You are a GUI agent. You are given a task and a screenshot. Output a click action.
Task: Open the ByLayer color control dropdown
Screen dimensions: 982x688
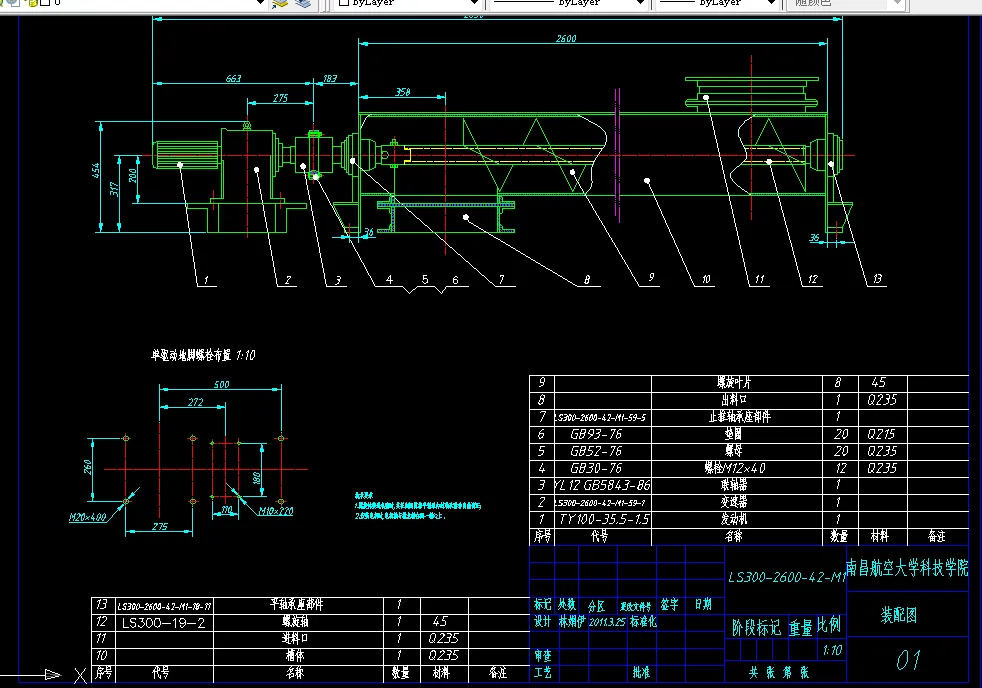474,3
